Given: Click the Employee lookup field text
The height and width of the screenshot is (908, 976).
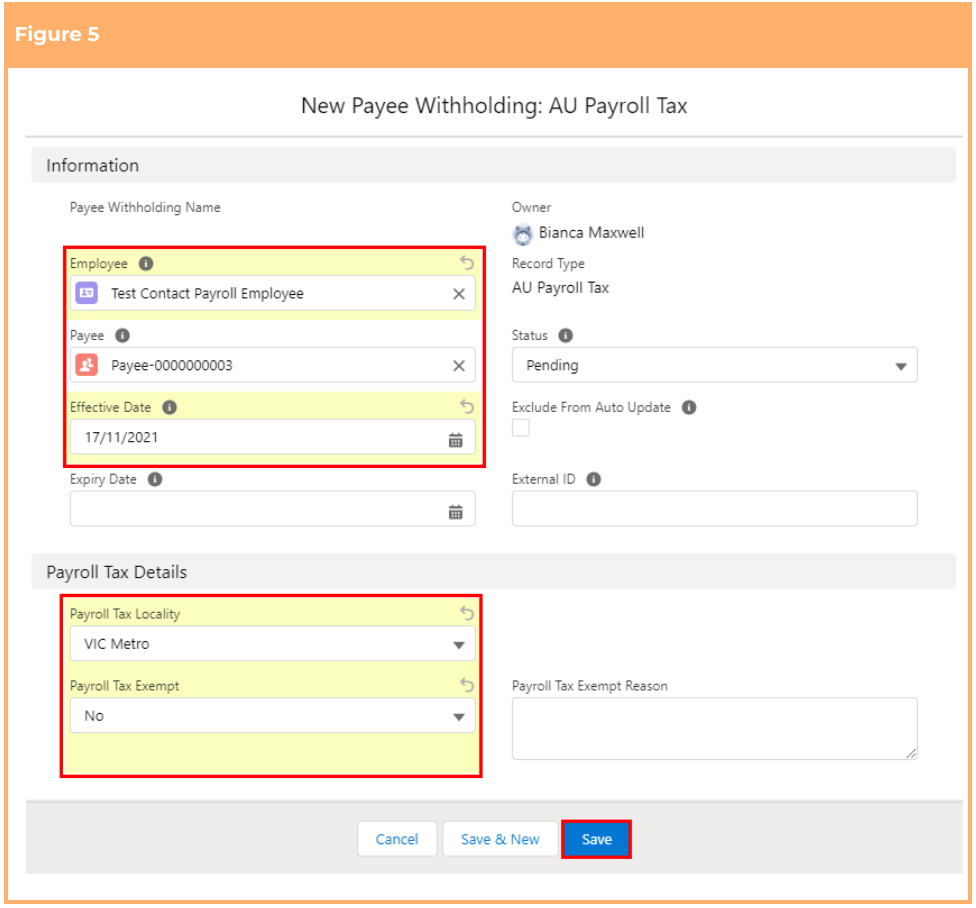Looking at the screenshot, I should tap(207, 294).
